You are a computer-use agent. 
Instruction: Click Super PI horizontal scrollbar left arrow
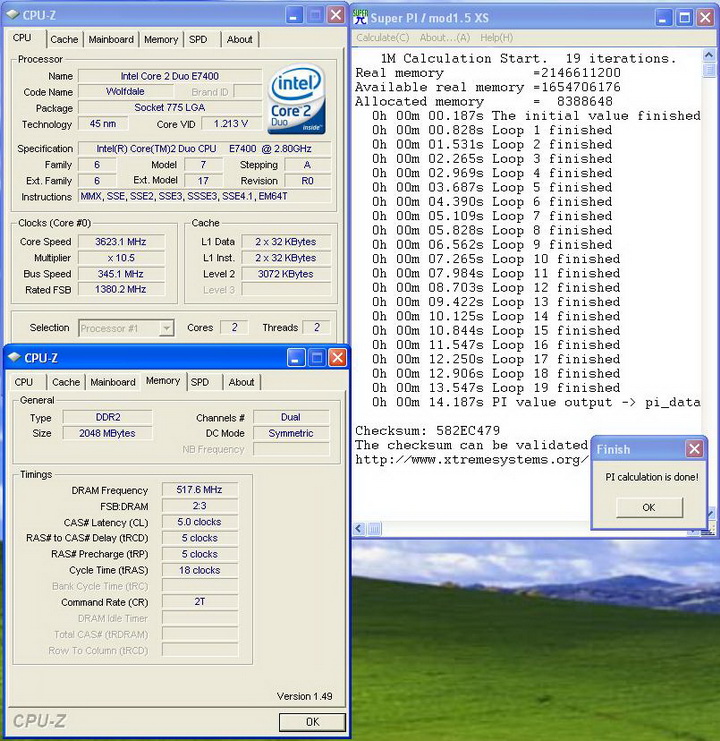(x=359, y=528)
